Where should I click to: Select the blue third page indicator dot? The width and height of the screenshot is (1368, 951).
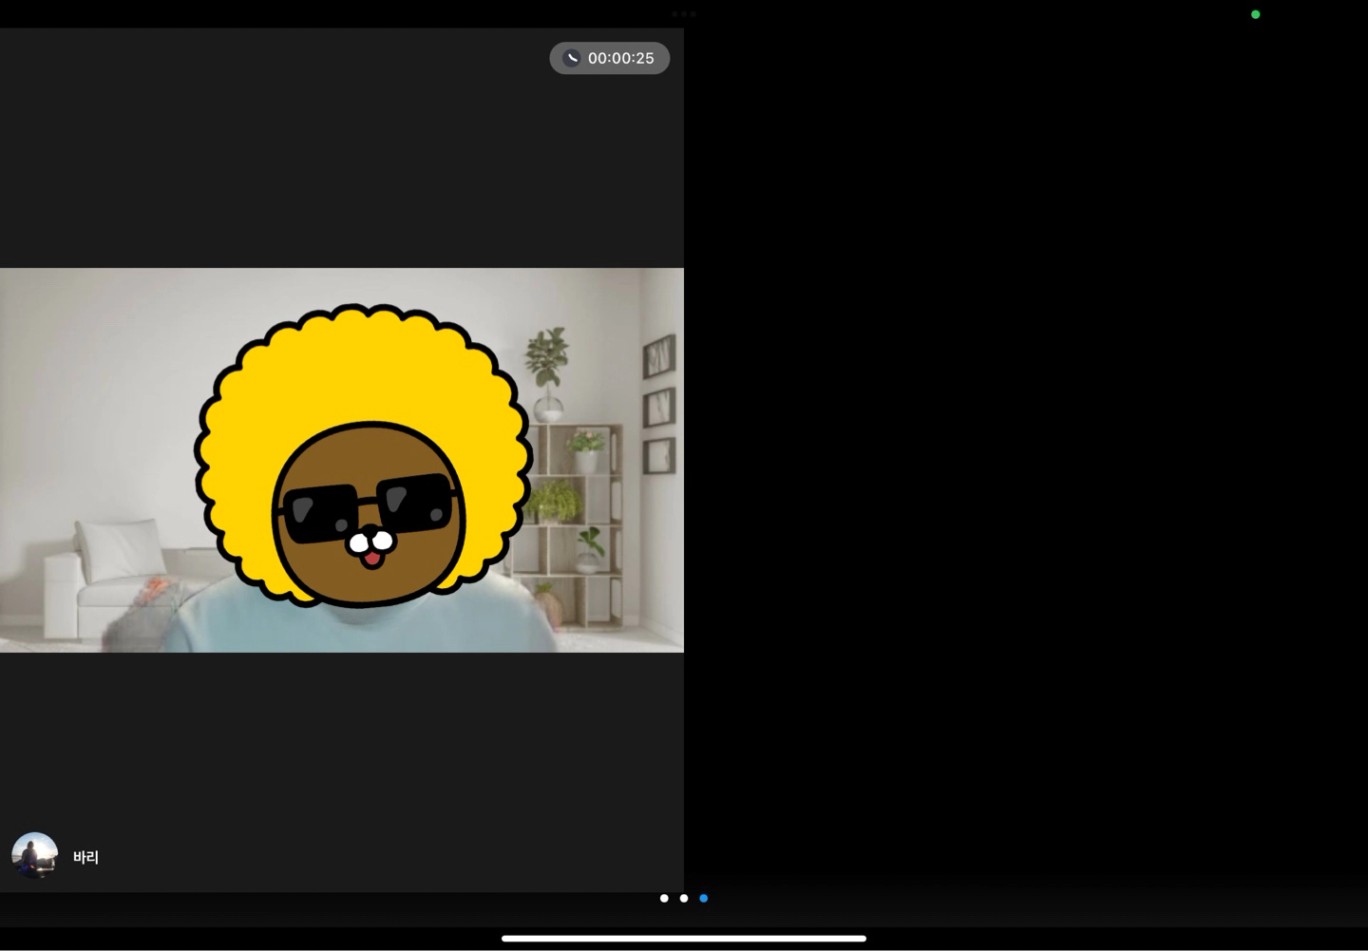click(x=704, y=898)
